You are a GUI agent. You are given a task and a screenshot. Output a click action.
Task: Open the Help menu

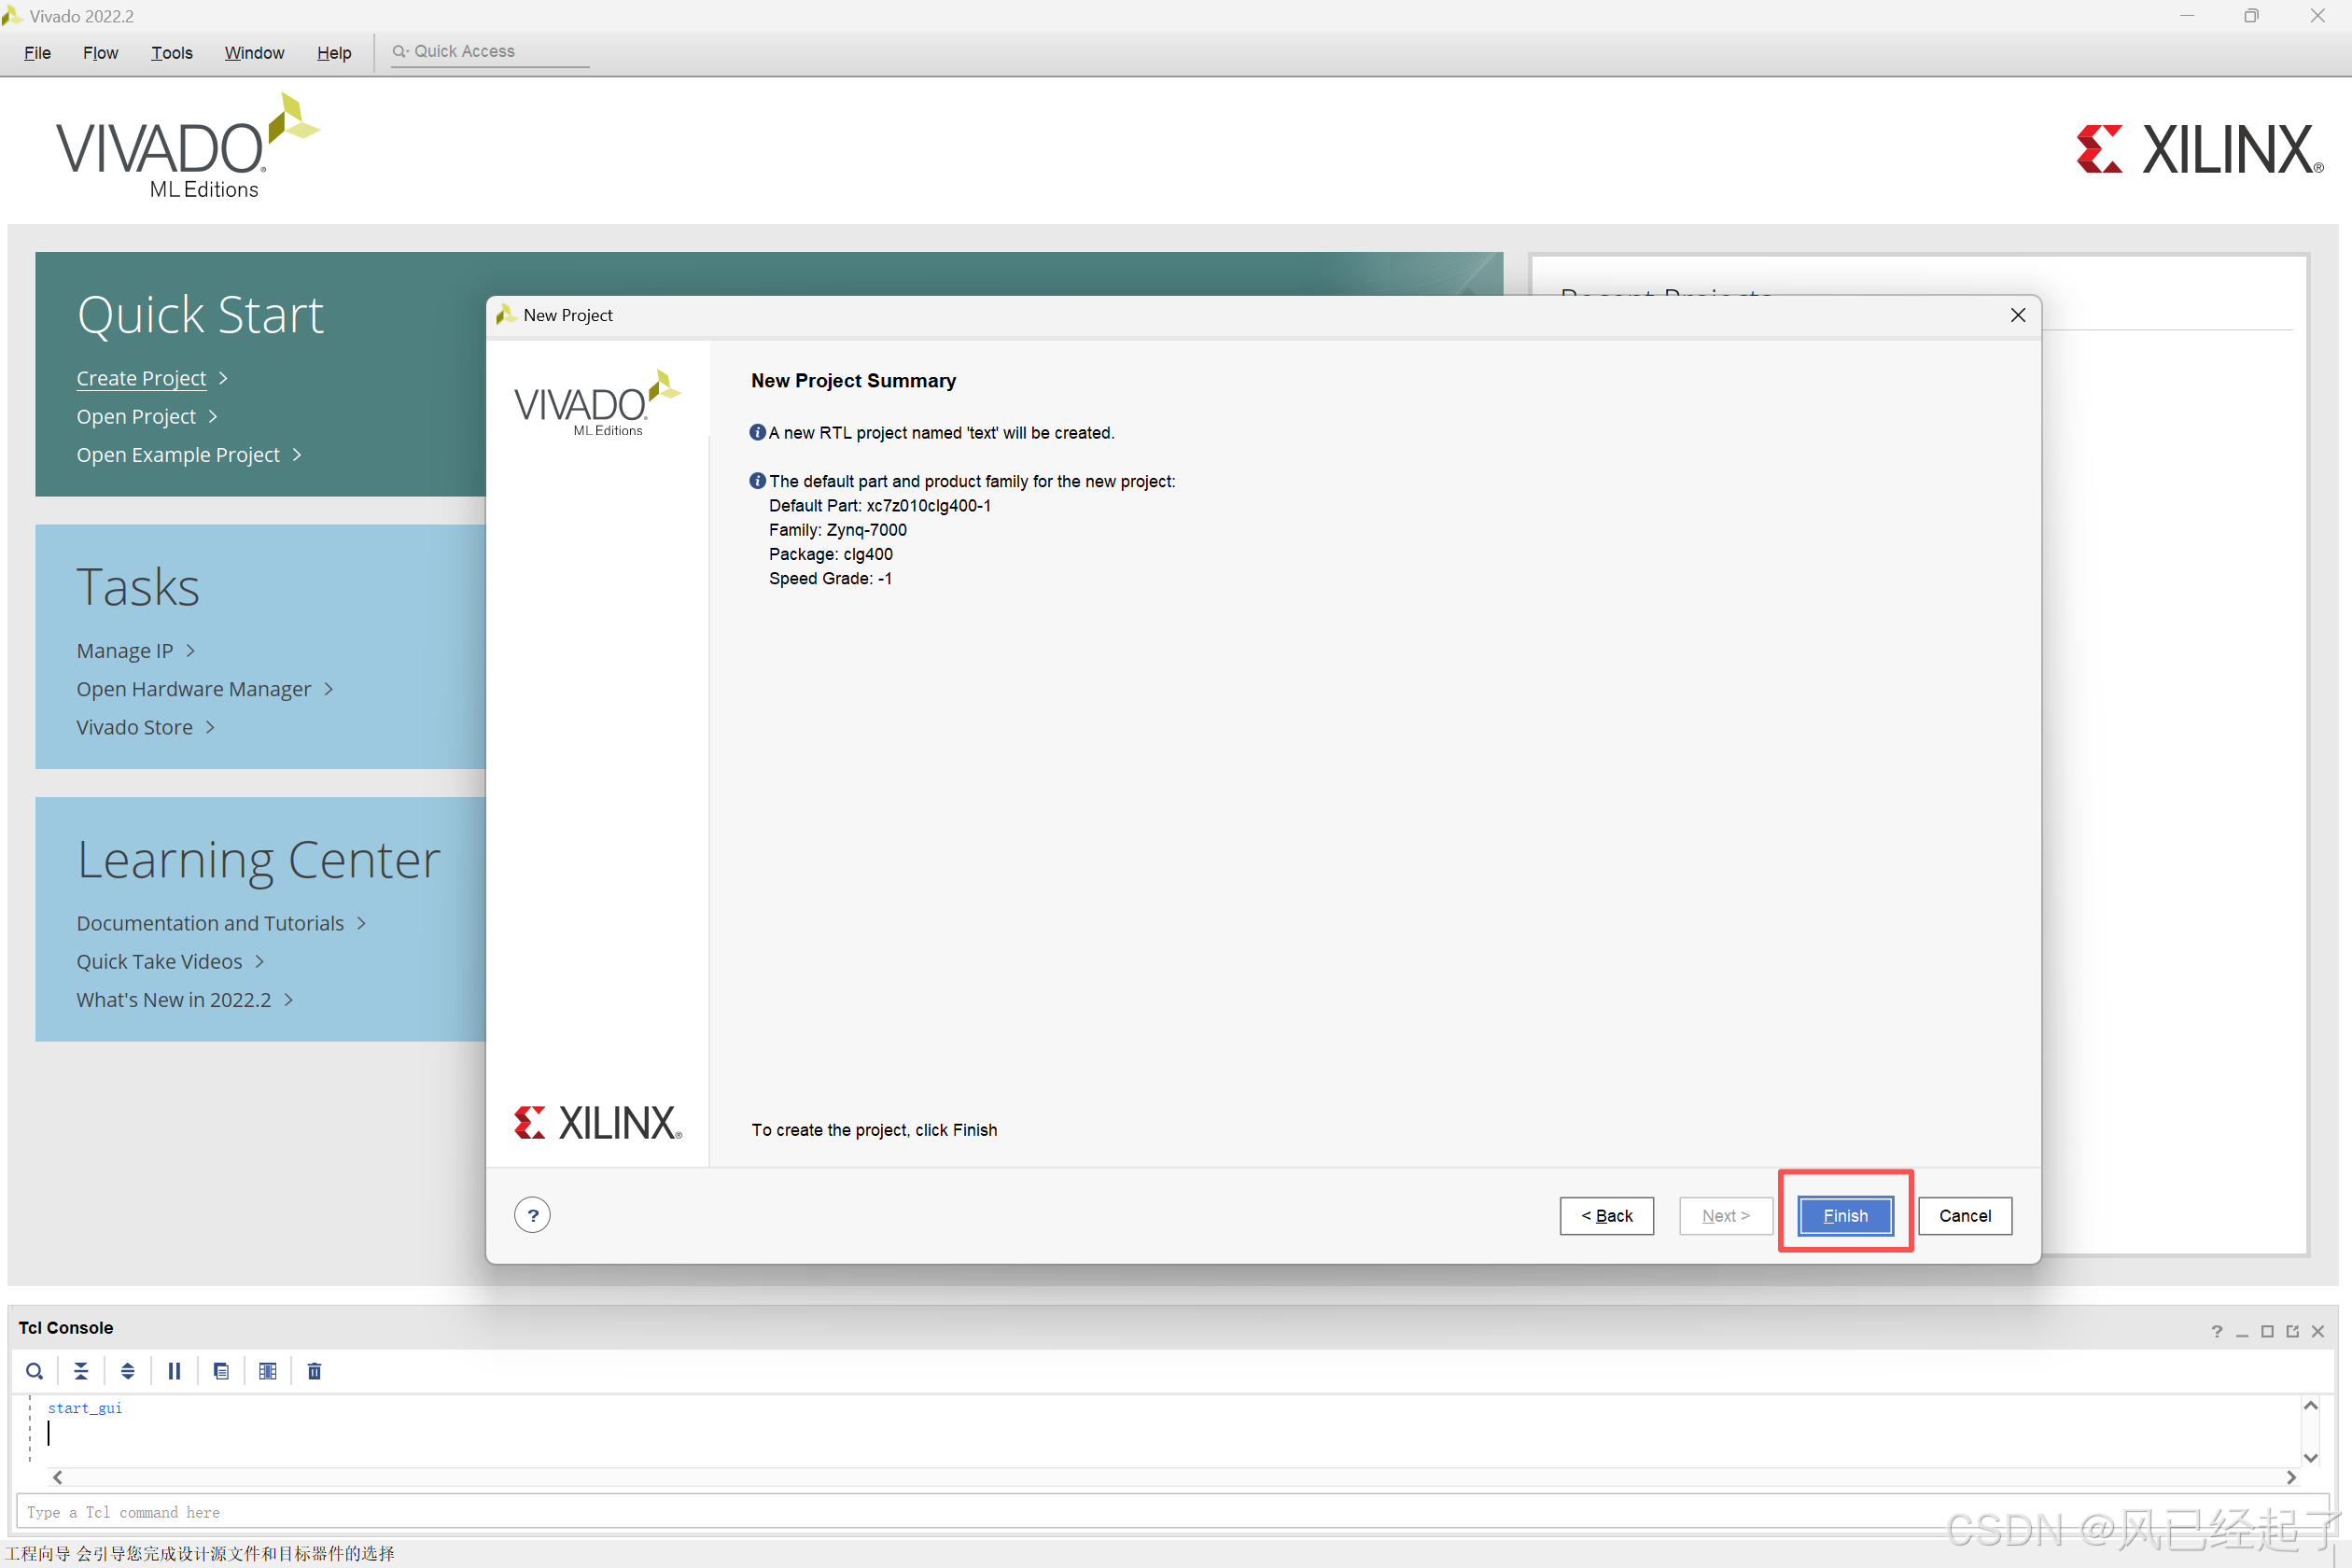(x=334, y=52)
